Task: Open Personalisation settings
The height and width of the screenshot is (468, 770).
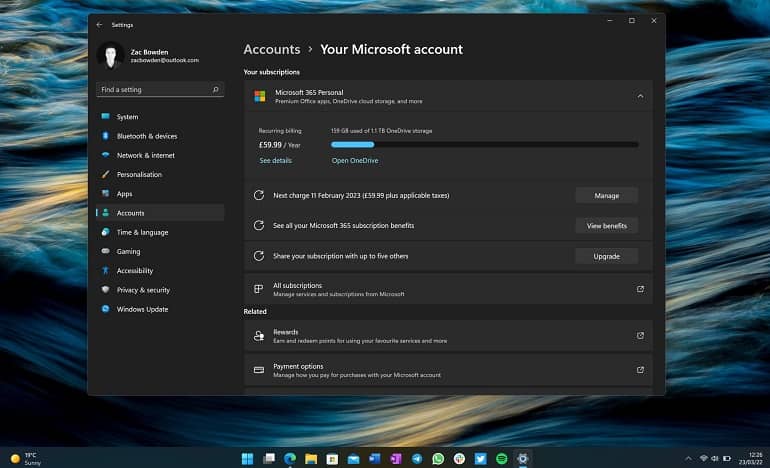Action: 160,174
